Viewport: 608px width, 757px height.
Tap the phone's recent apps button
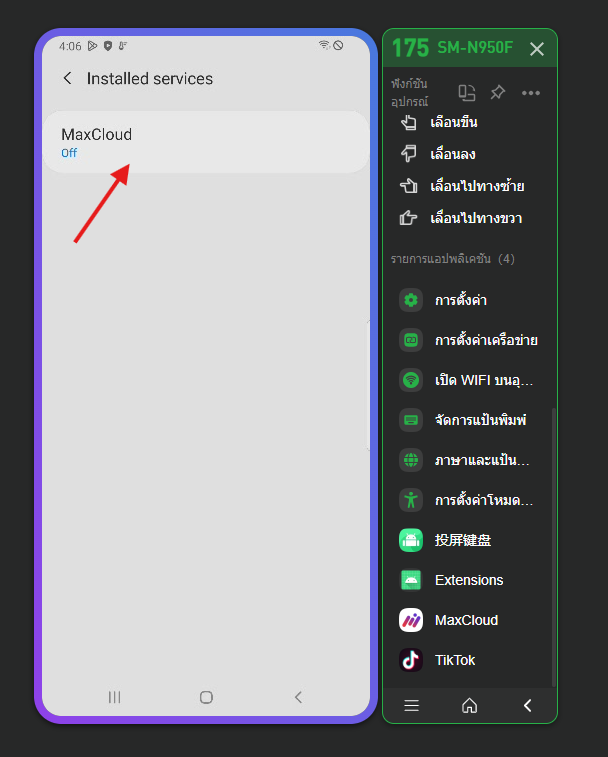click(x=114, y=697)
